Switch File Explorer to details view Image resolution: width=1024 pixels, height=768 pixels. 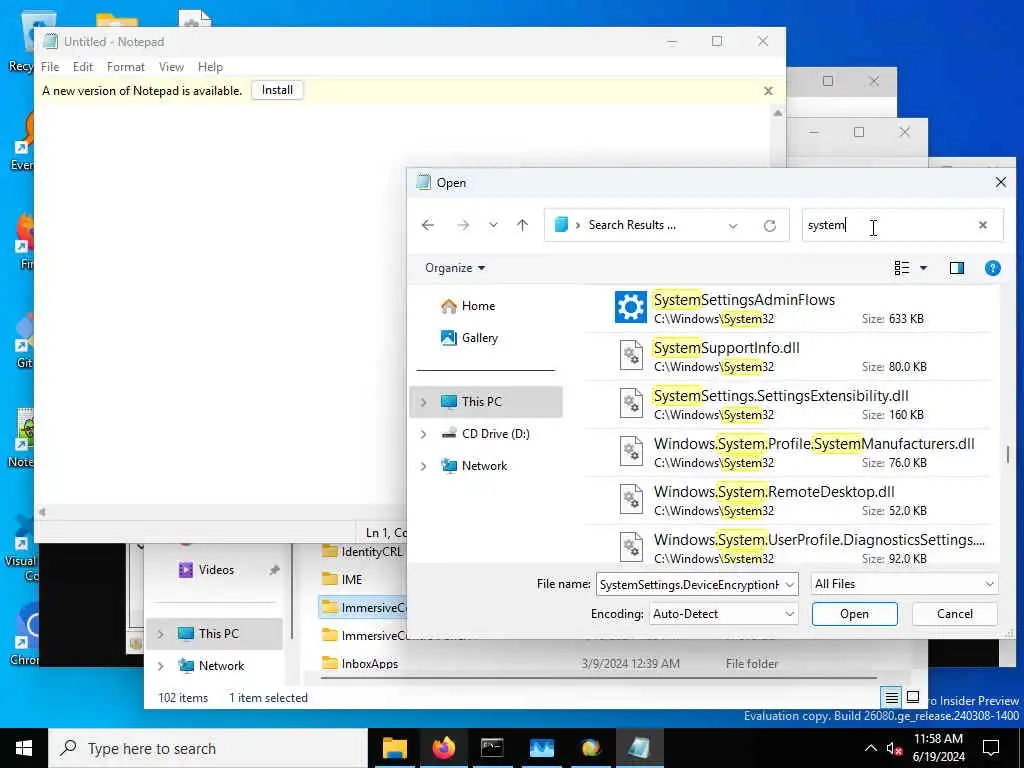(x=891, y=697)
